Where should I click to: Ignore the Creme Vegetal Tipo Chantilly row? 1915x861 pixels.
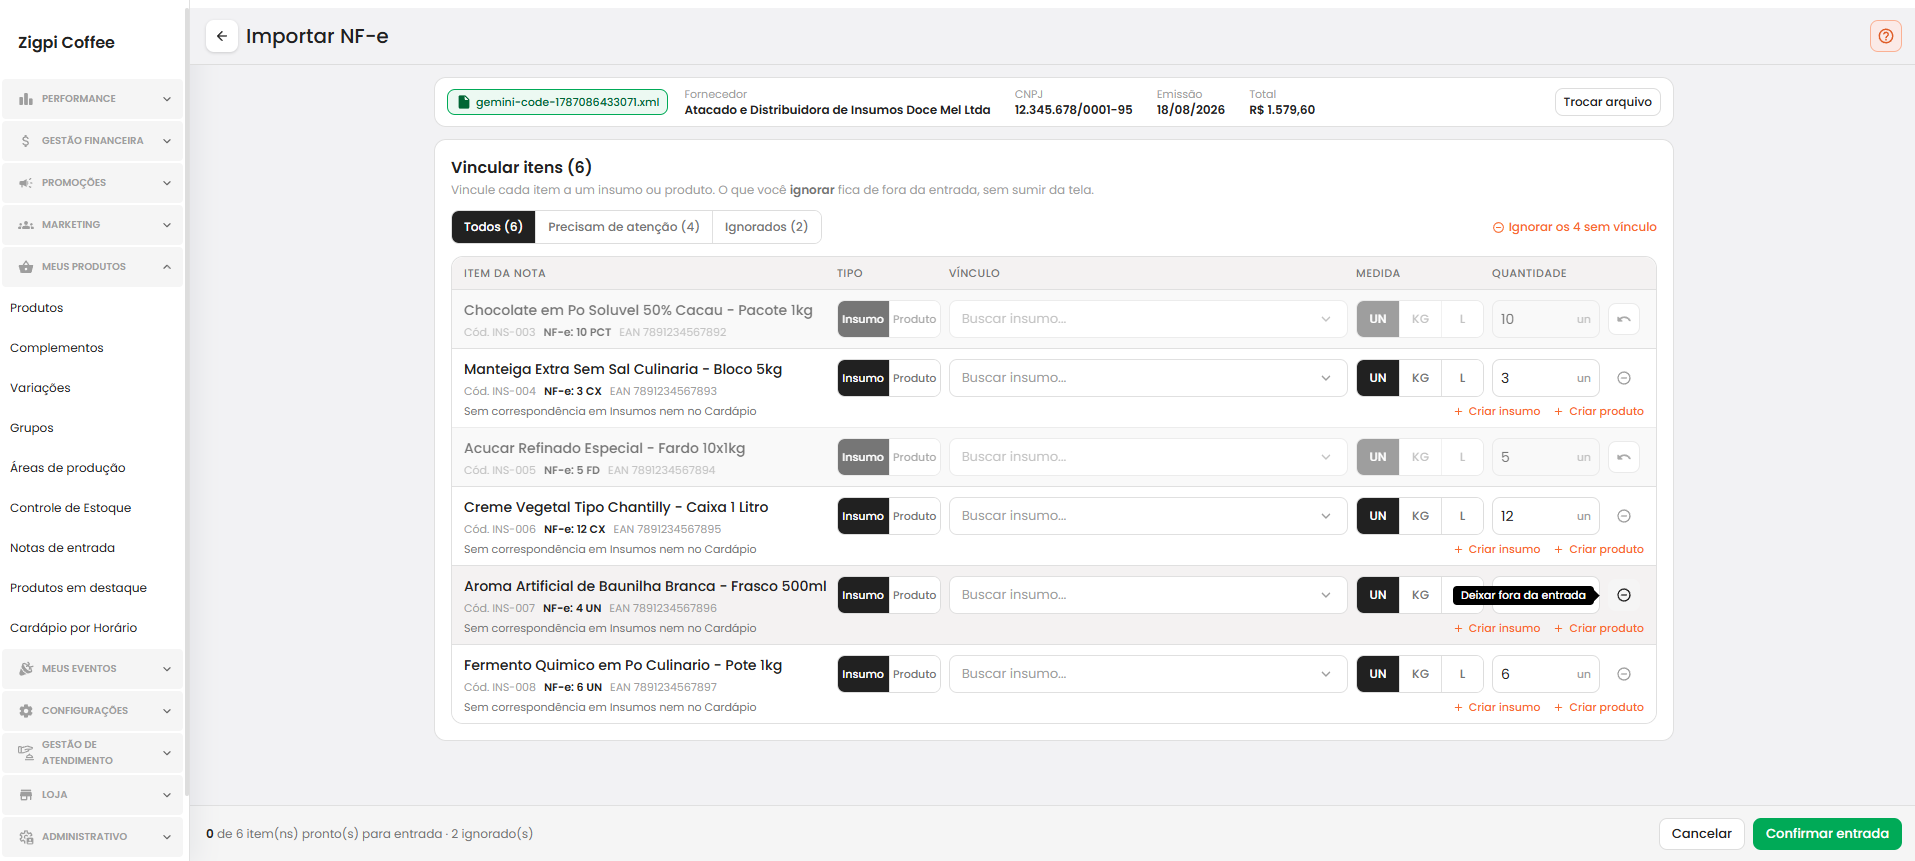1624,516
